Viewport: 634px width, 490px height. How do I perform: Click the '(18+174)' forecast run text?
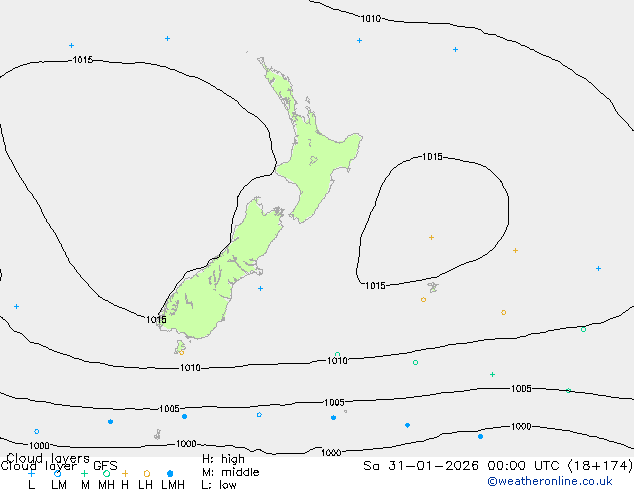(600, 466)
